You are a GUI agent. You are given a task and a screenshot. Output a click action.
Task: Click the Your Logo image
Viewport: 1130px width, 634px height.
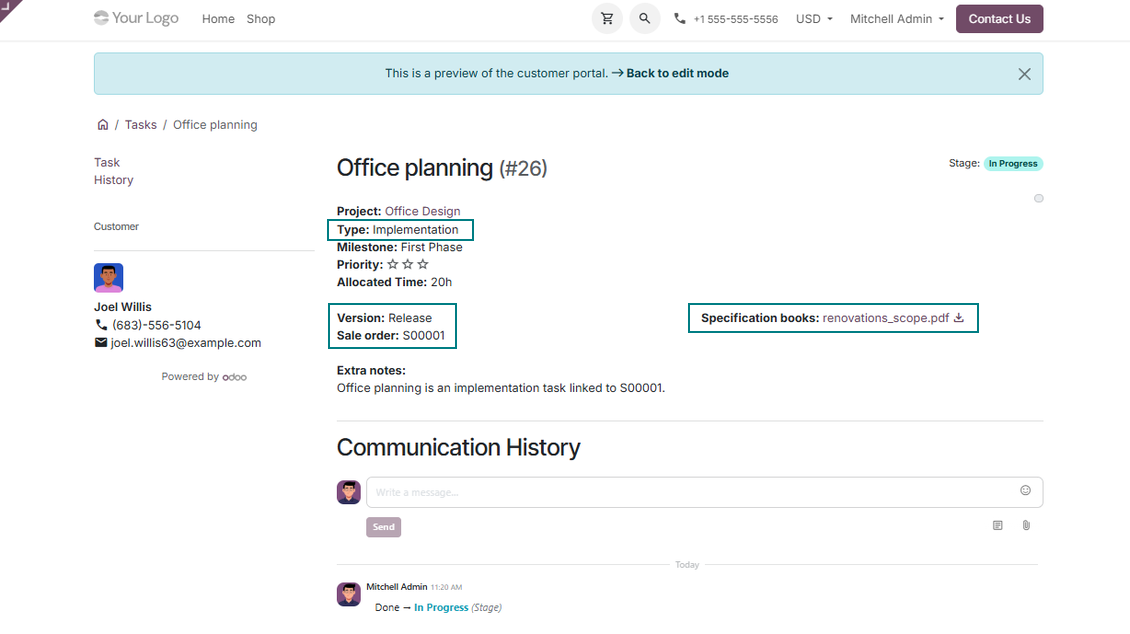coord(136,18)
